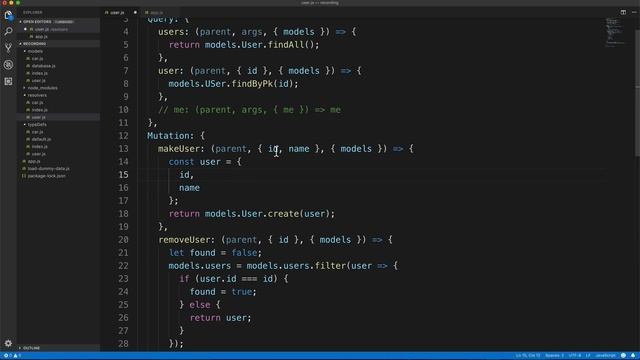Open user.js in typeDefs folder
Viewport: 640px width, 360px height.
point(38,154)
